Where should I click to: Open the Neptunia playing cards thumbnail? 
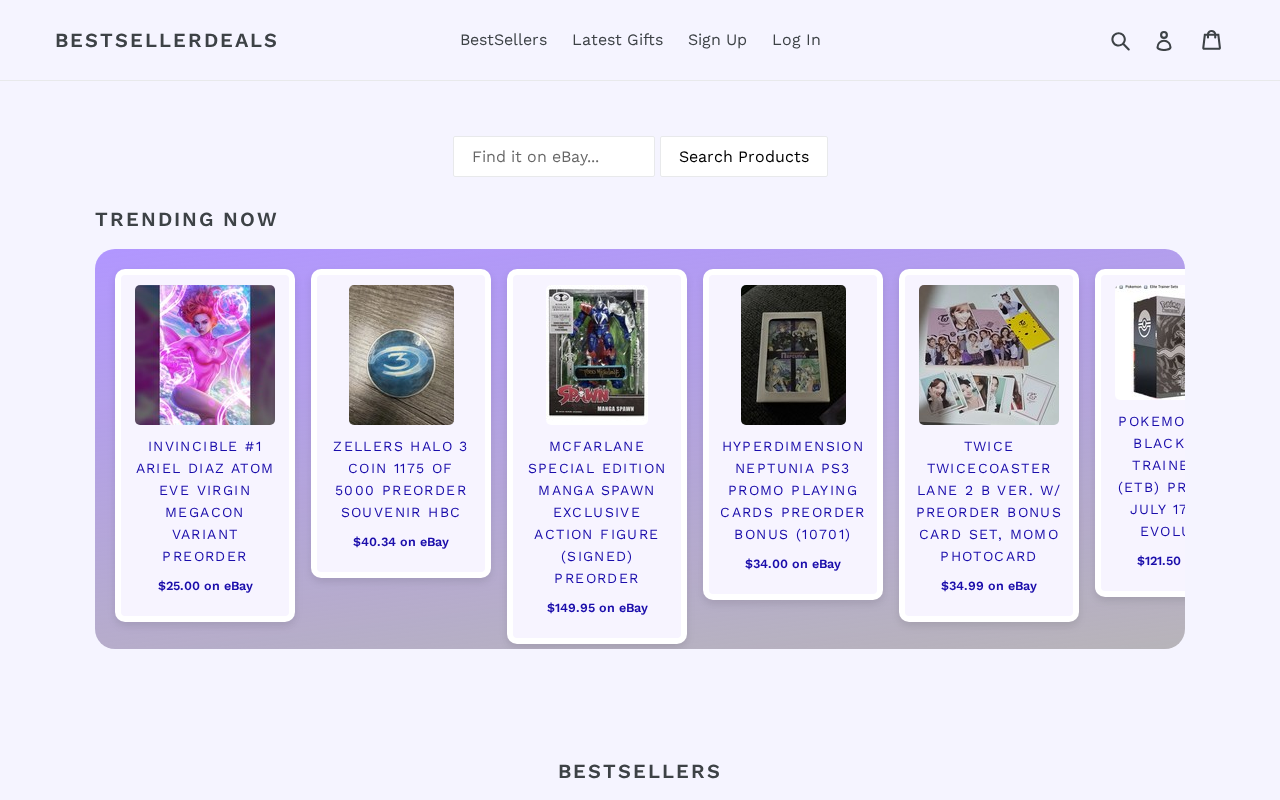click(793, 355)
